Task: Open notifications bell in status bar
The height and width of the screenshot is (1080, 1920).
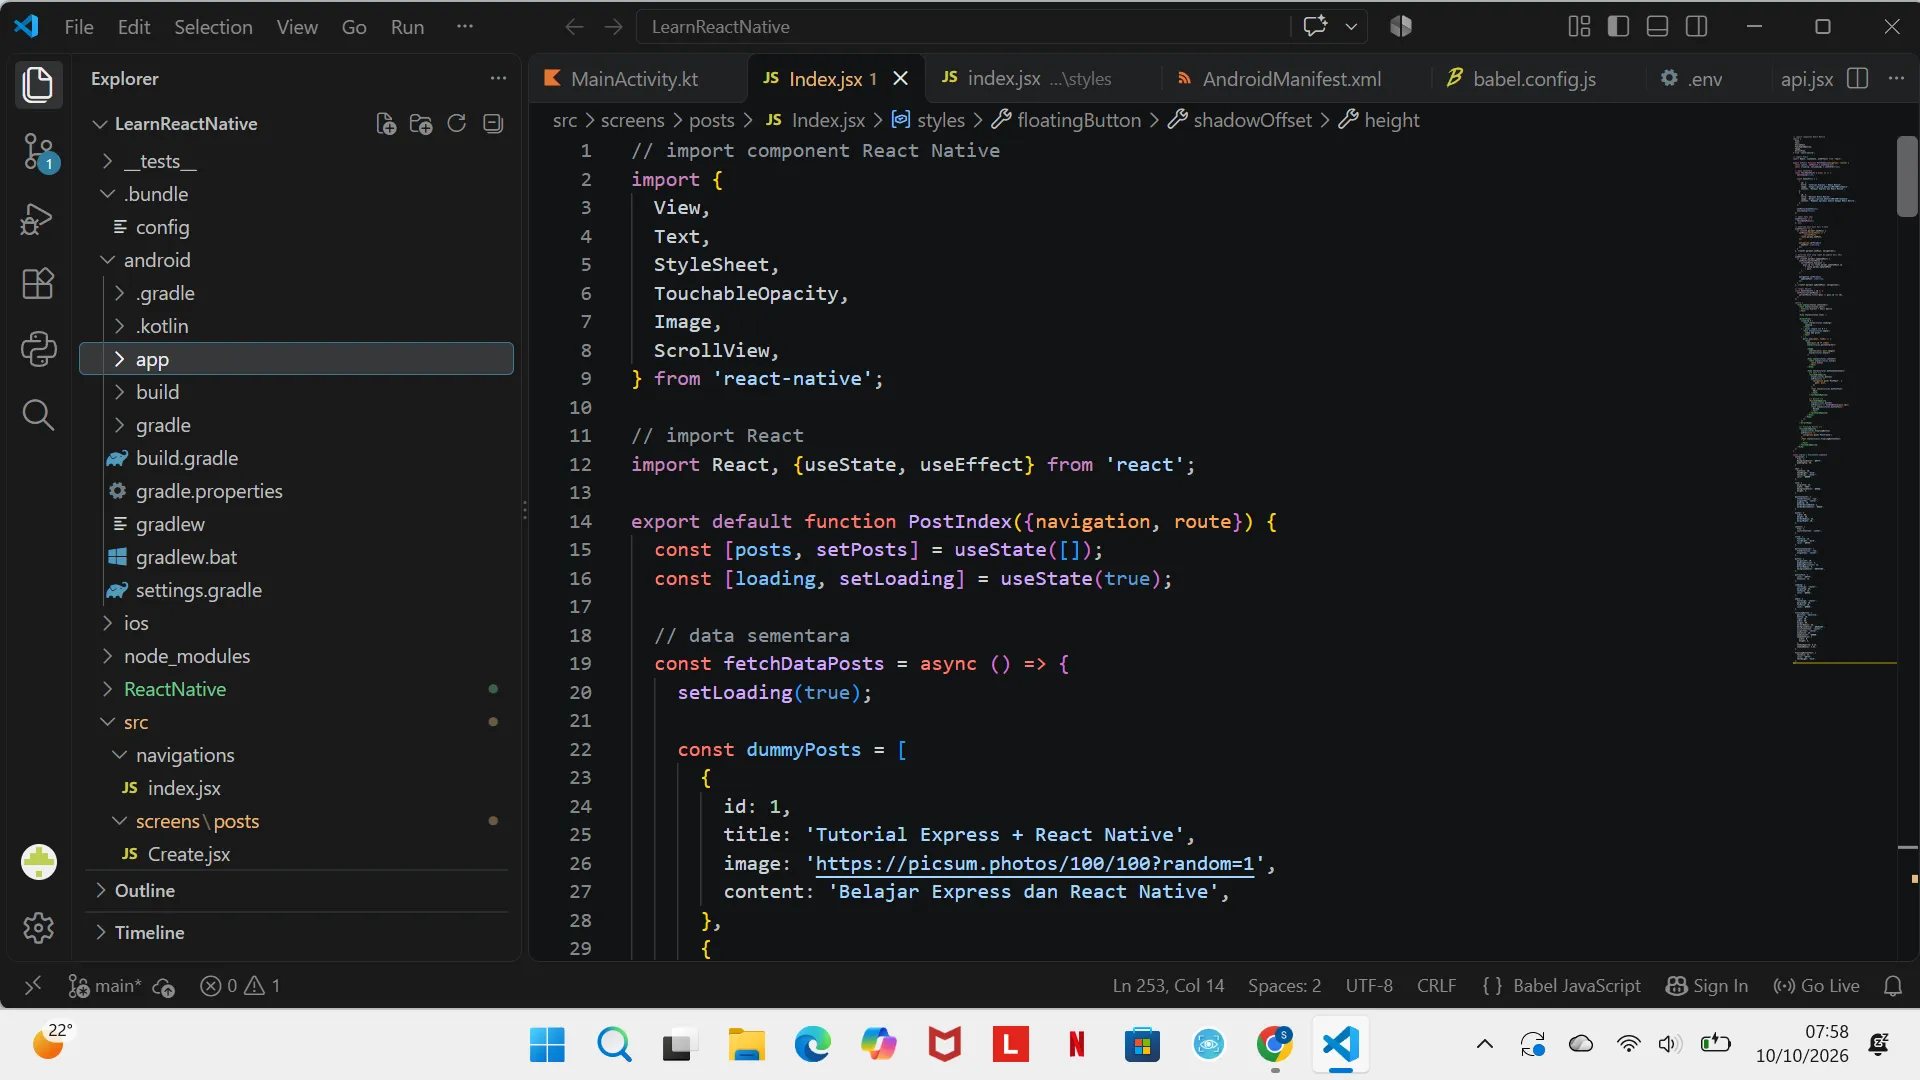Action: pyautogui.click(x=1893, y=986)
